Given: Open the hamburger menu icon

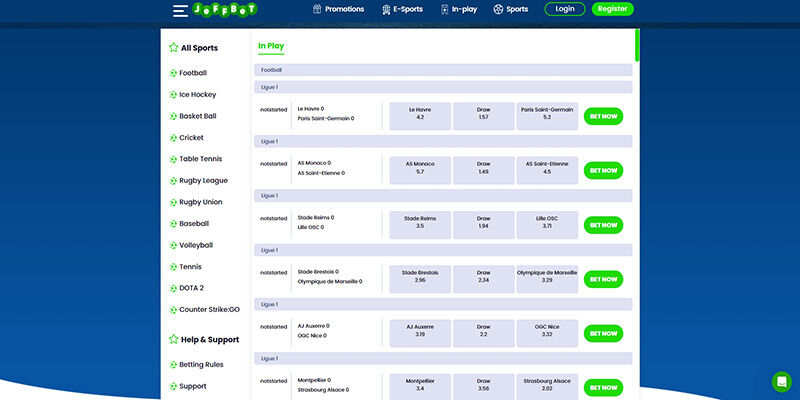Looking at the screenshot, I should (x=180, y=10).
